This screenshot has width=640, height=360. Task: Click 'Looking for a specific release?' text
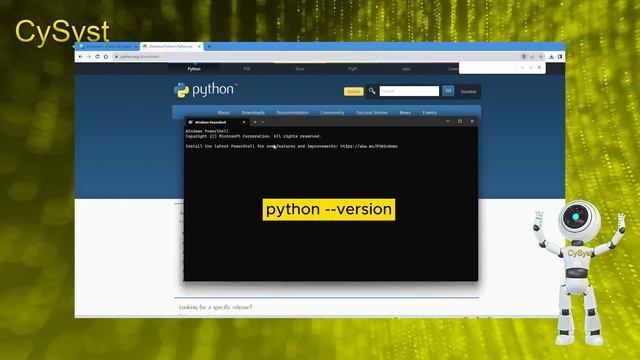(x=216, y=307)
